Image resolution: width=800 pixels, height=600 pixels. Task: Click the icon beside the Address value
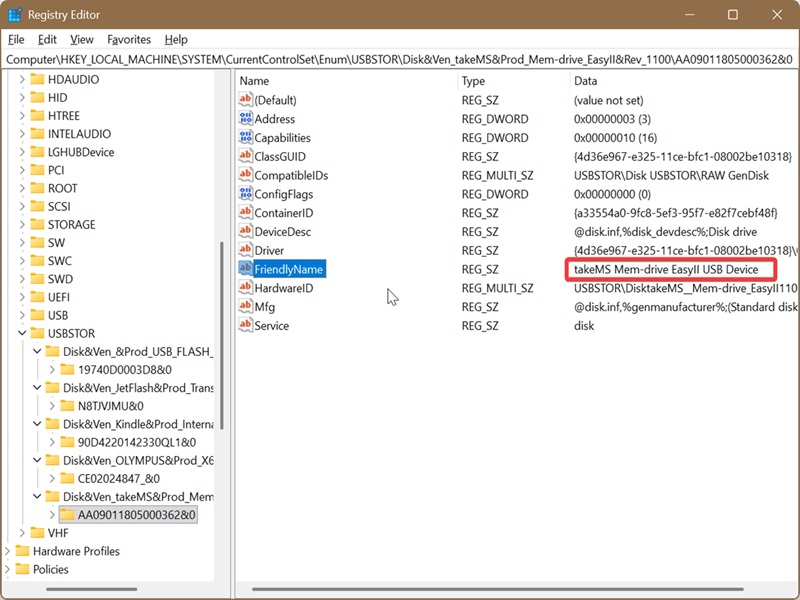[x=245, y=119]
